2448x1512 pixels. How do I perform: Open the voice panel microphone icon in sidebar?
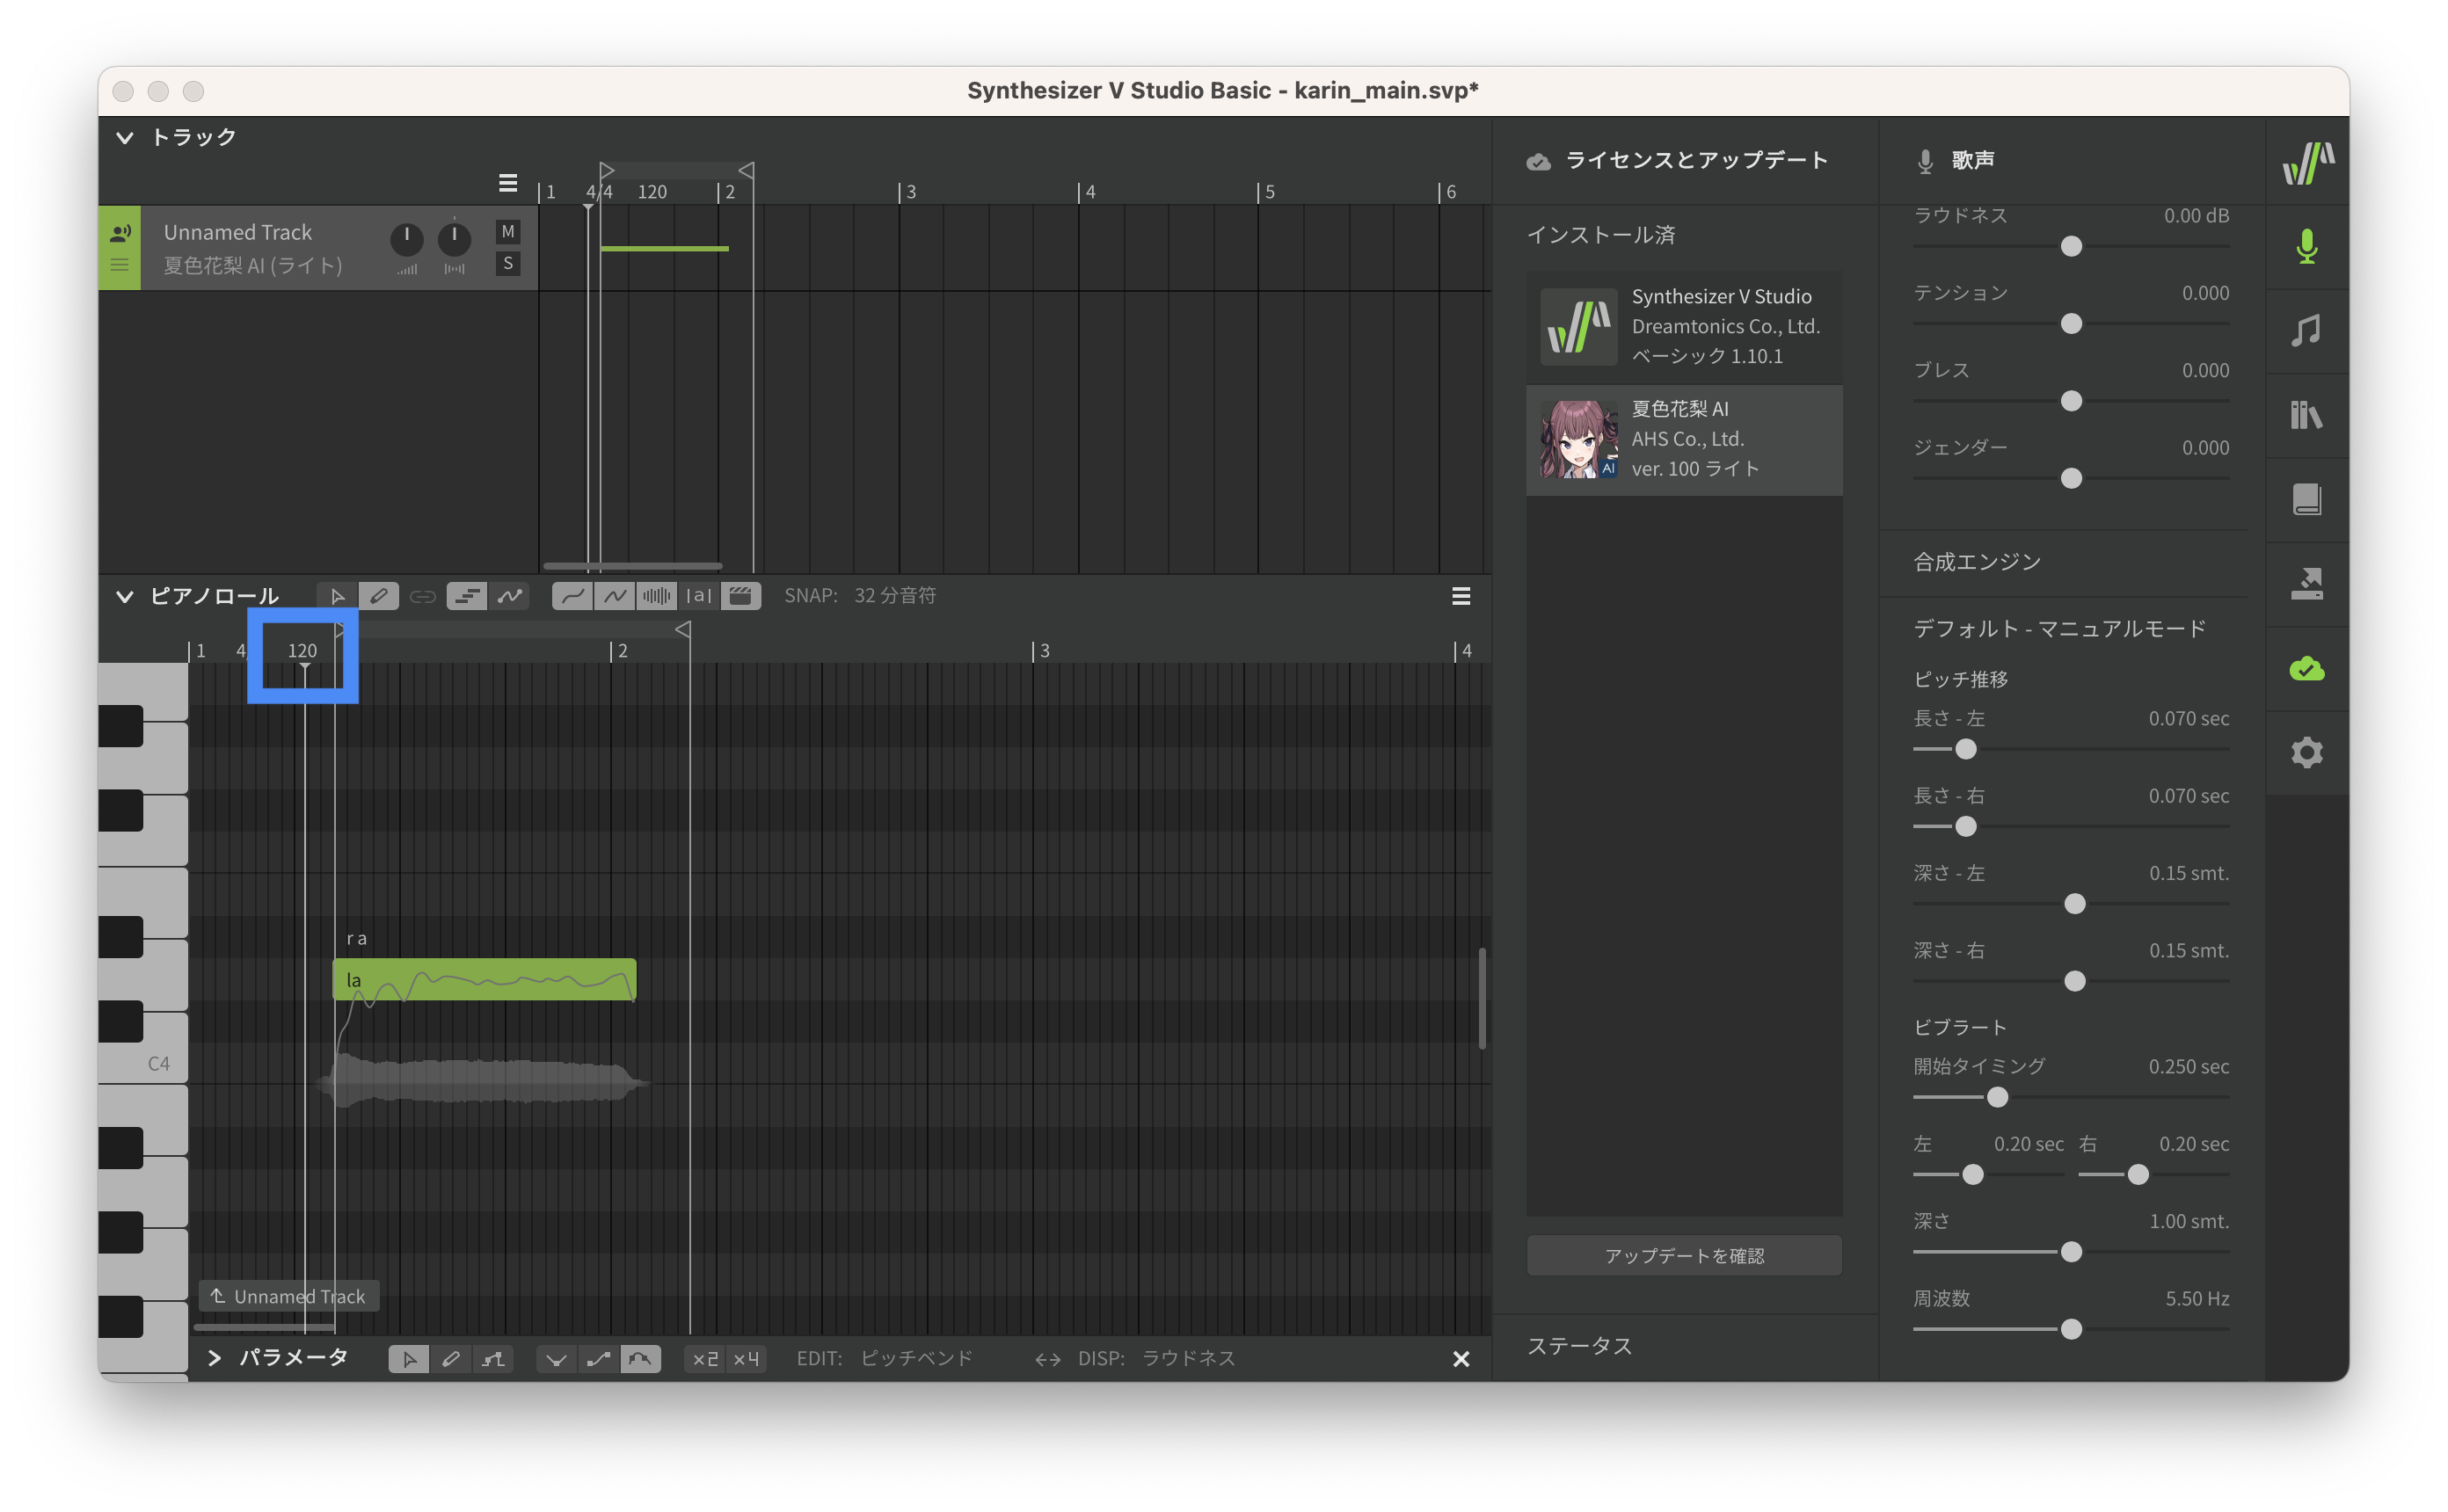[x=2306, y=246]
